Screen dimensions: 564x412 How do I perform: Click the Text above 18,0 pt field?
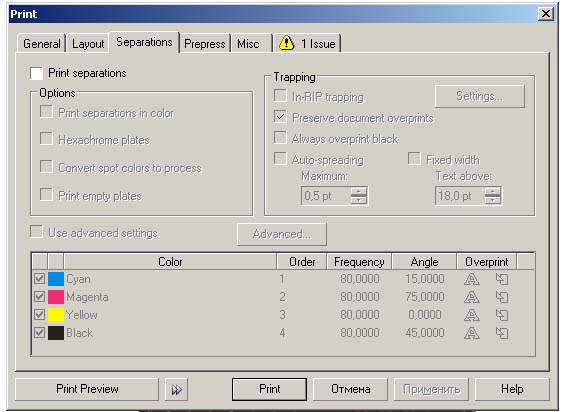[x=460, y=196]
